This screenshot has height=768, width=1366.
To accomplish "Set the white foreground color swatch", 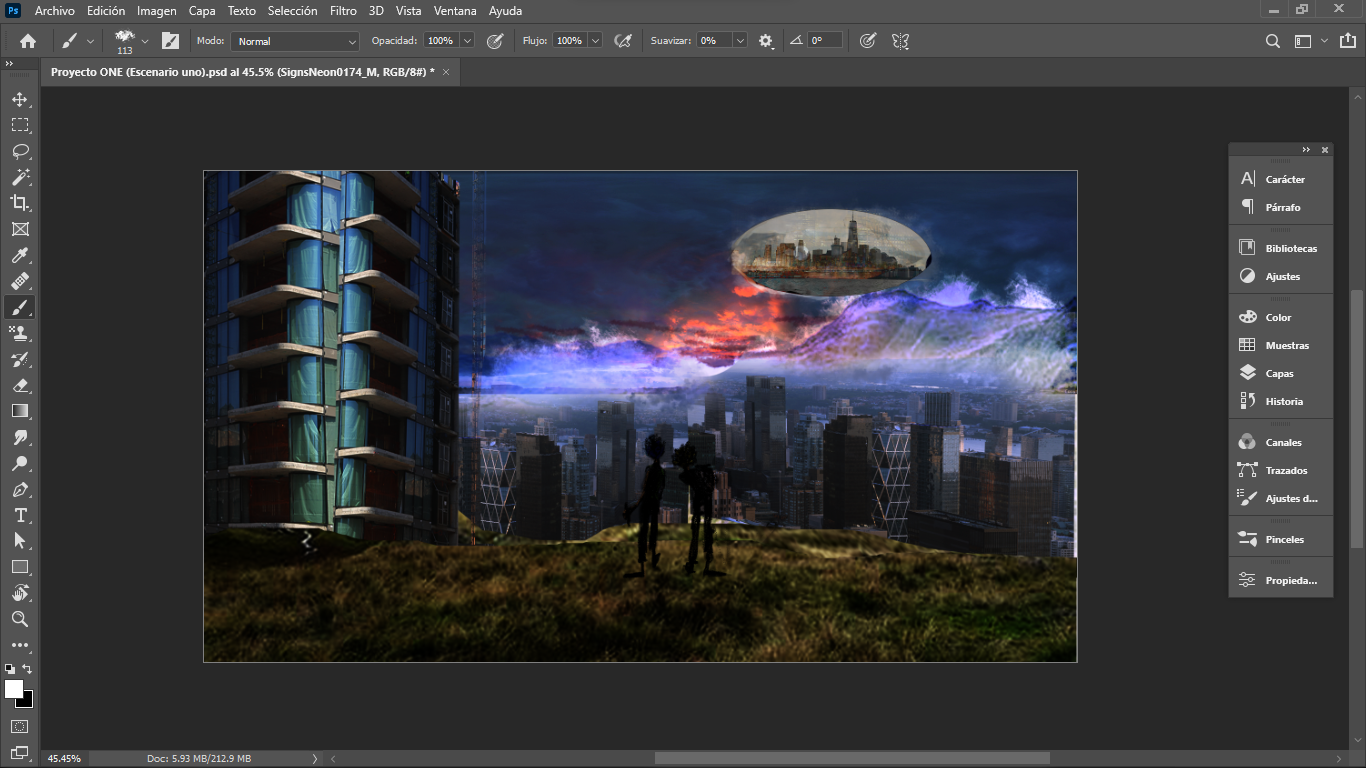I will tap(13, 688).
